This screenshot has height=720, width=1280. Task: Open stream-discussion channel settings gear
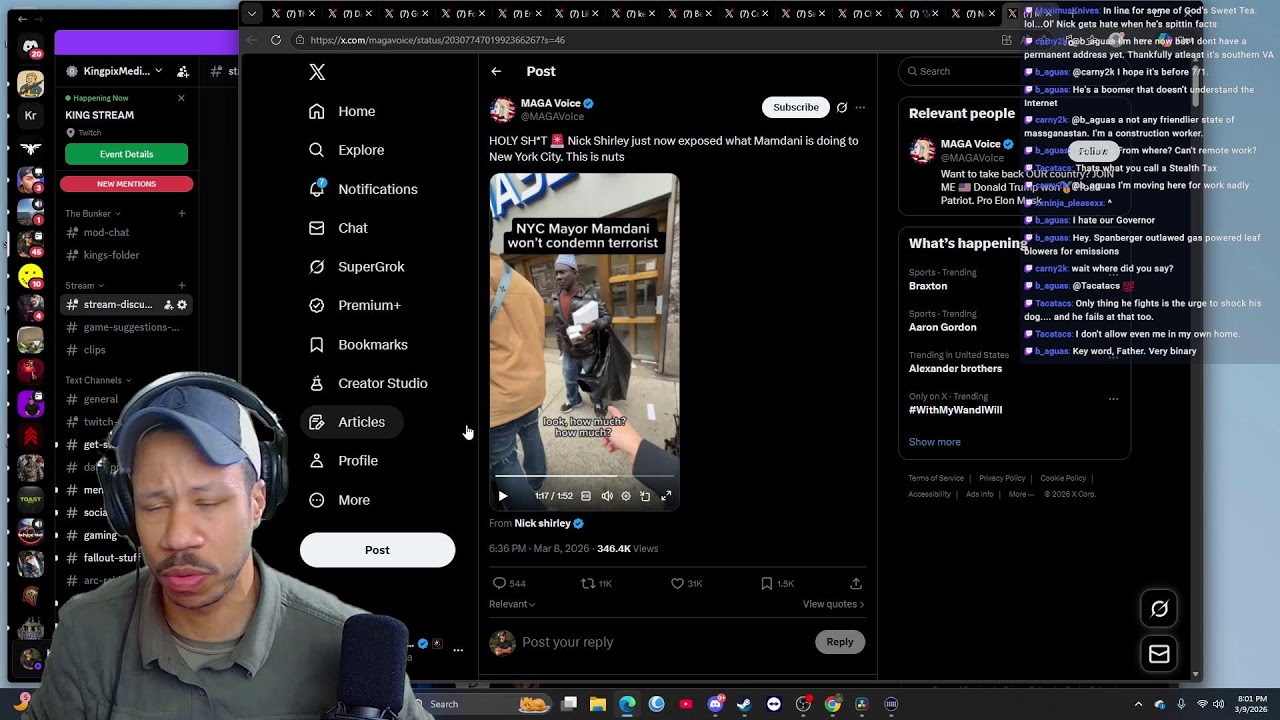click(181, 304)
